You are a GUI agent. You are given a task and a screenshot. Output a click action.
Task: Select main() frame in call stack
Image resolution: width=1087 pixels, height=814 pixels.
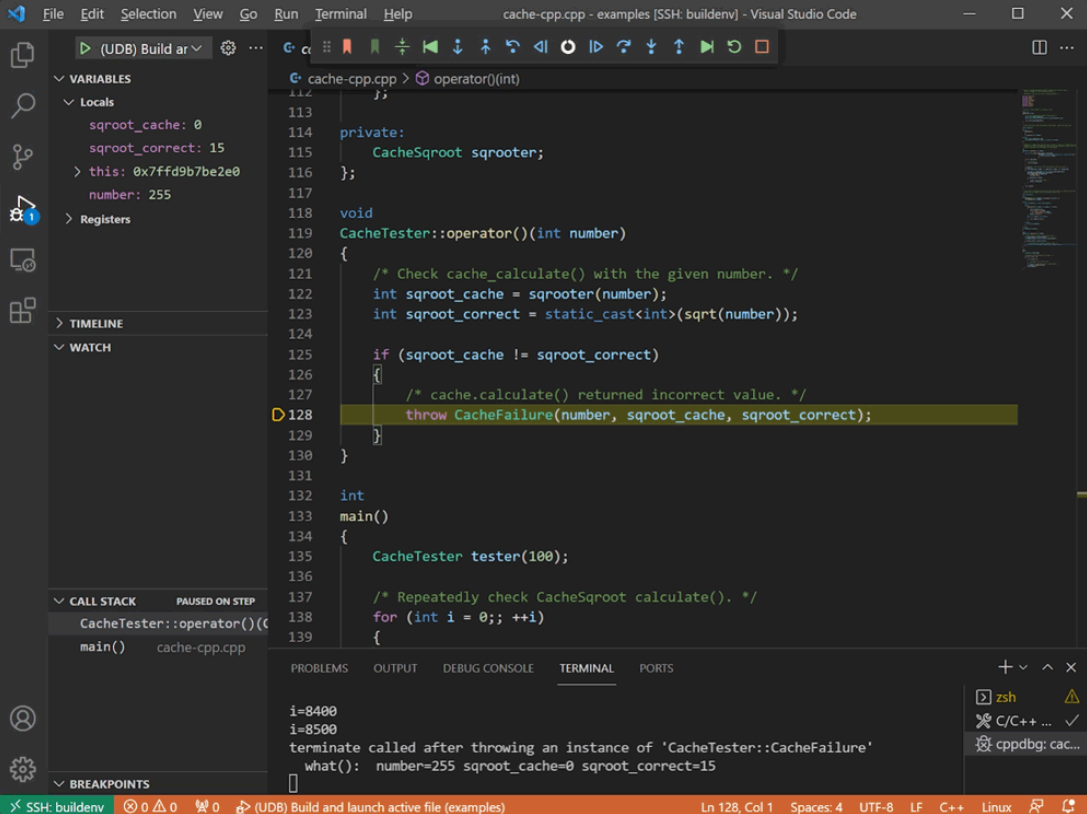coord(158,647)
